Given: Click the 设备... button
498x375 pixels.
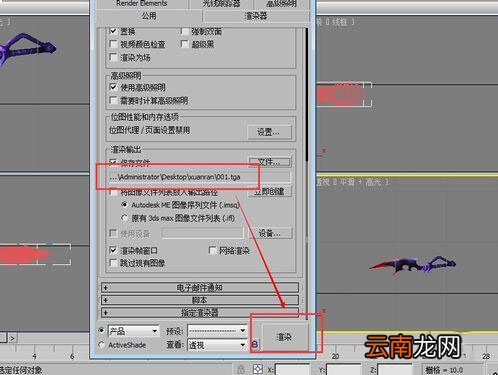Looking at the screenshot, I should point(270,233).
